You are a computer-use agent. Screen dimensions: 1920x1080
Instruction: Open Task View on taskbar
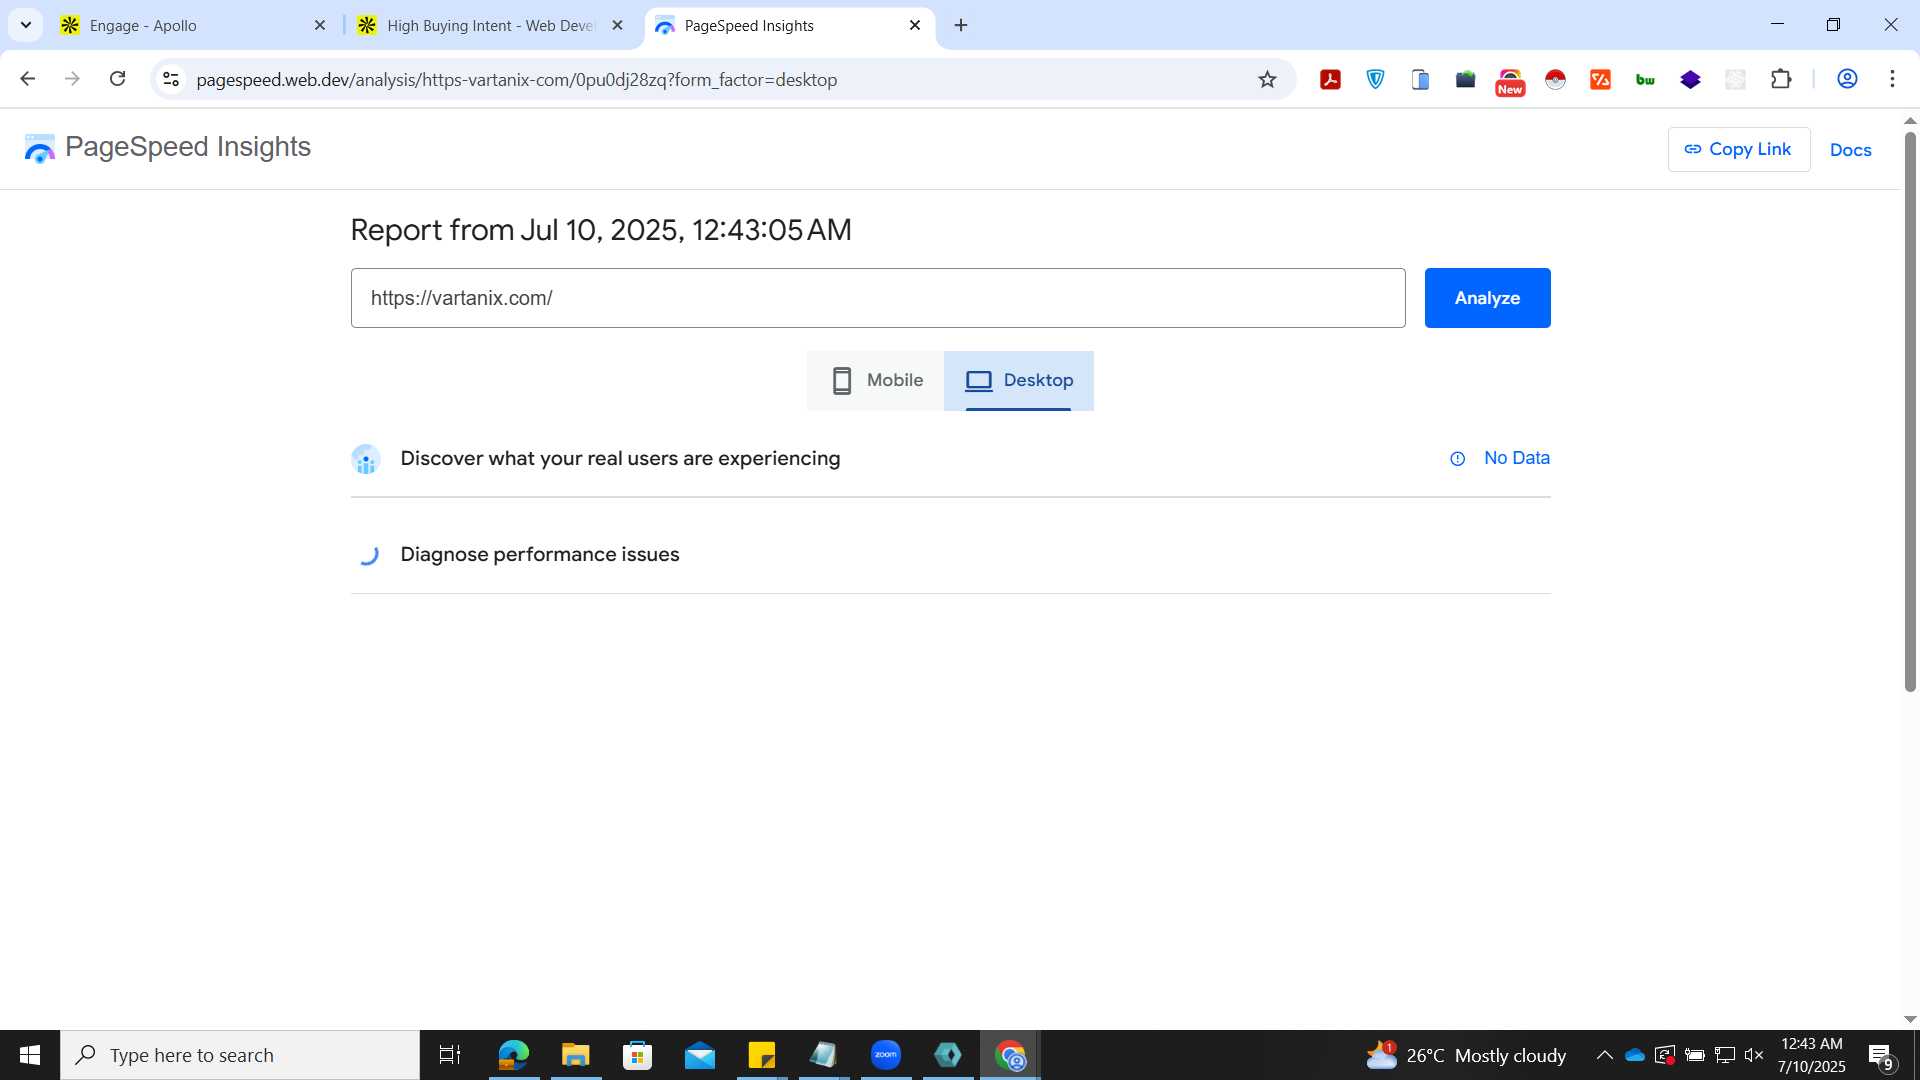450,1055
